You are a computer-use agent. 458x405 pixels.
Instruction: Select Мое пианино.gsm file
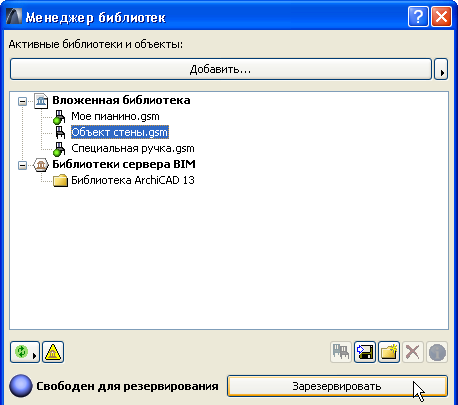tap(115, 116)
